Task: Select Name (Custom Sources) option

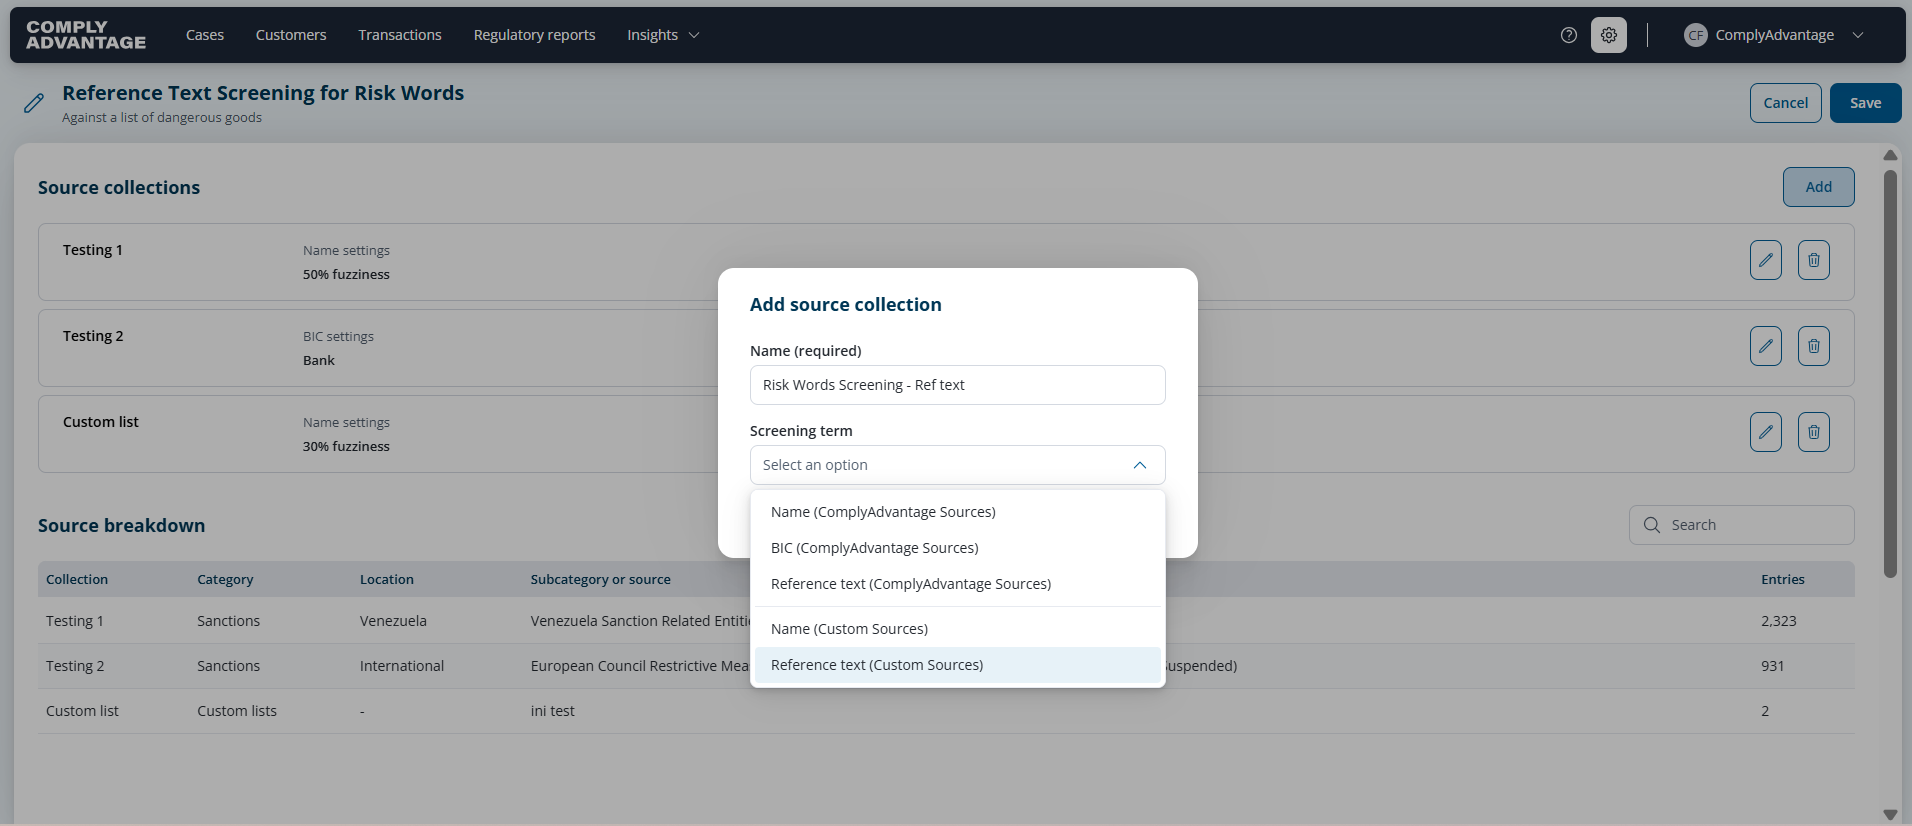Action: point(958,629)
